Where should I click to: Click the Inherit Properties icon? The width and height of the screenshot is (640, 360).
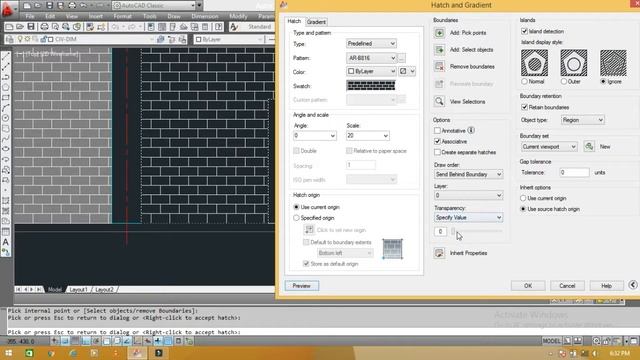tap(440, 253)
